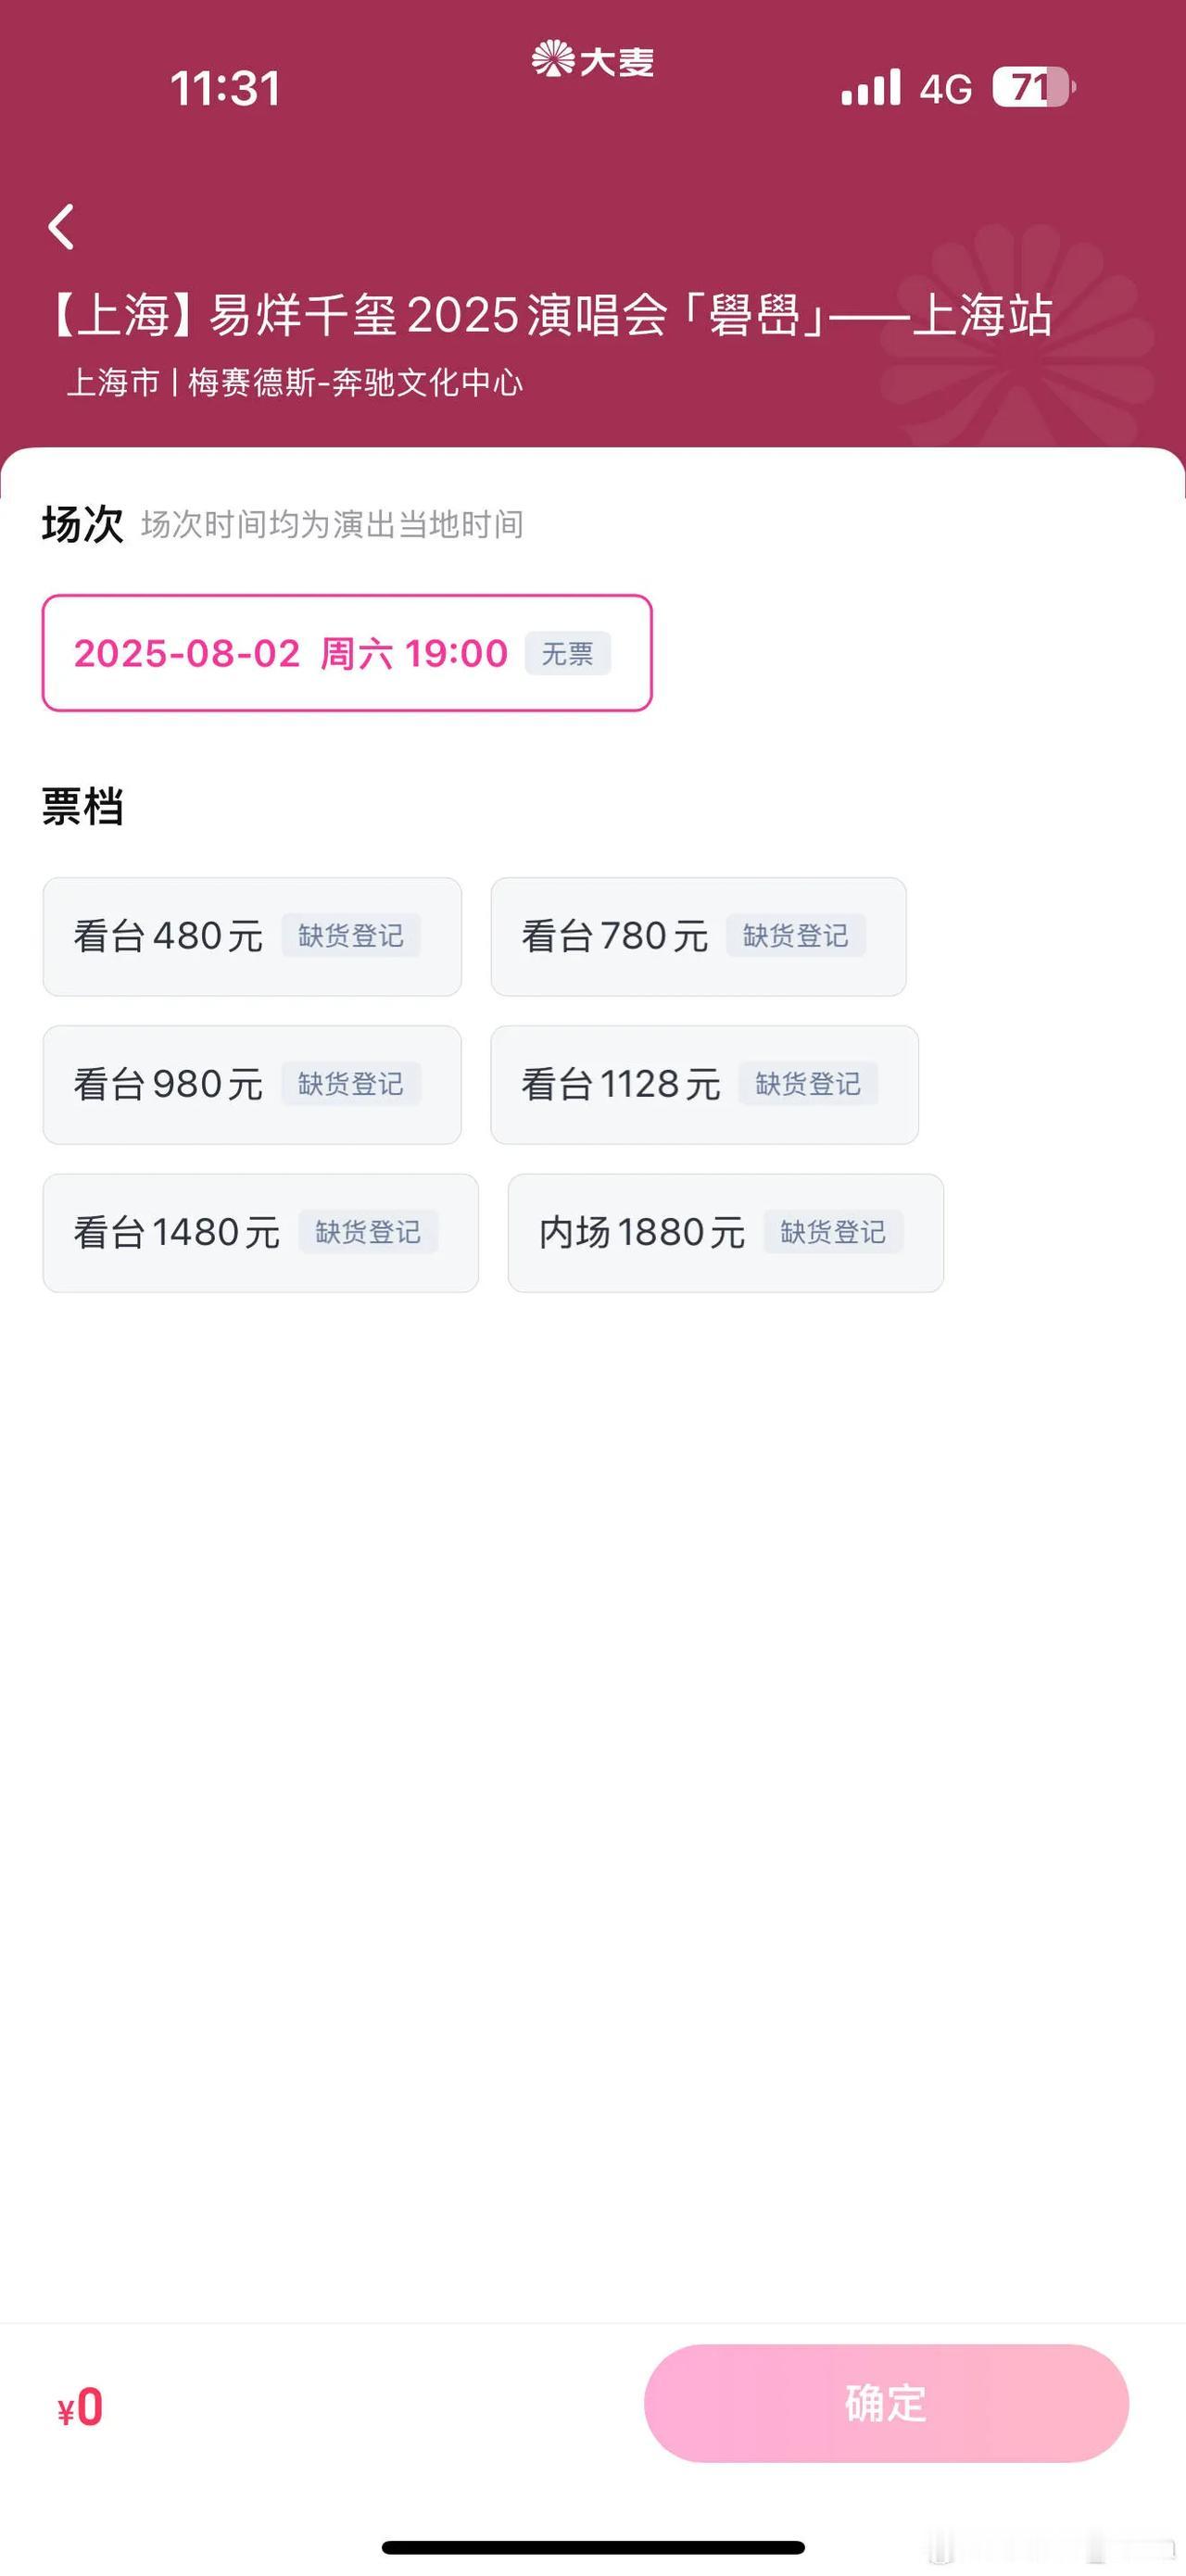Pick the 看台 1480元 ticket tier

(260, 1232)
